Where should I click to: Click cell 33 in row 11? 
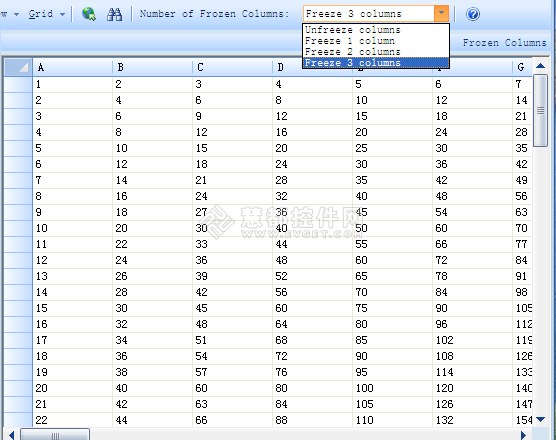click(233, 244)
